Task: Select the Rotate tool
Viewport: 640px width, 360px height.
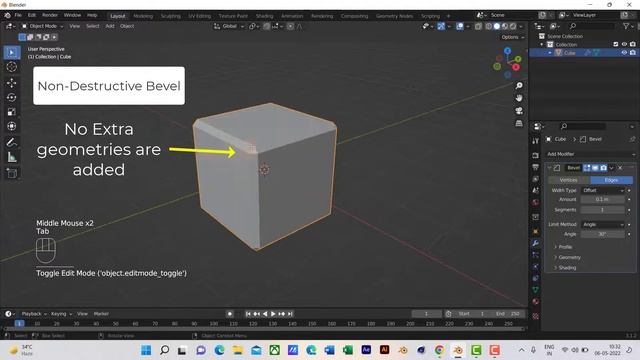Action: [12, 97]
